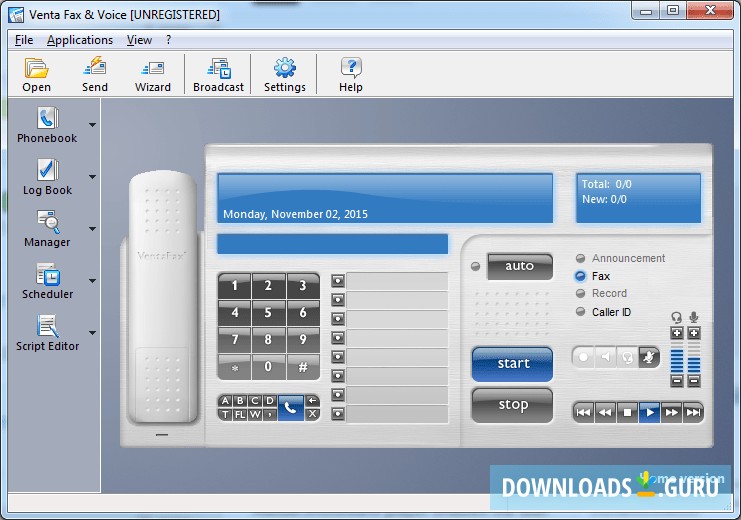The image size is (741, 520).
Task: Click the FL key on the keypad
Action: click(x=241, y=415)
